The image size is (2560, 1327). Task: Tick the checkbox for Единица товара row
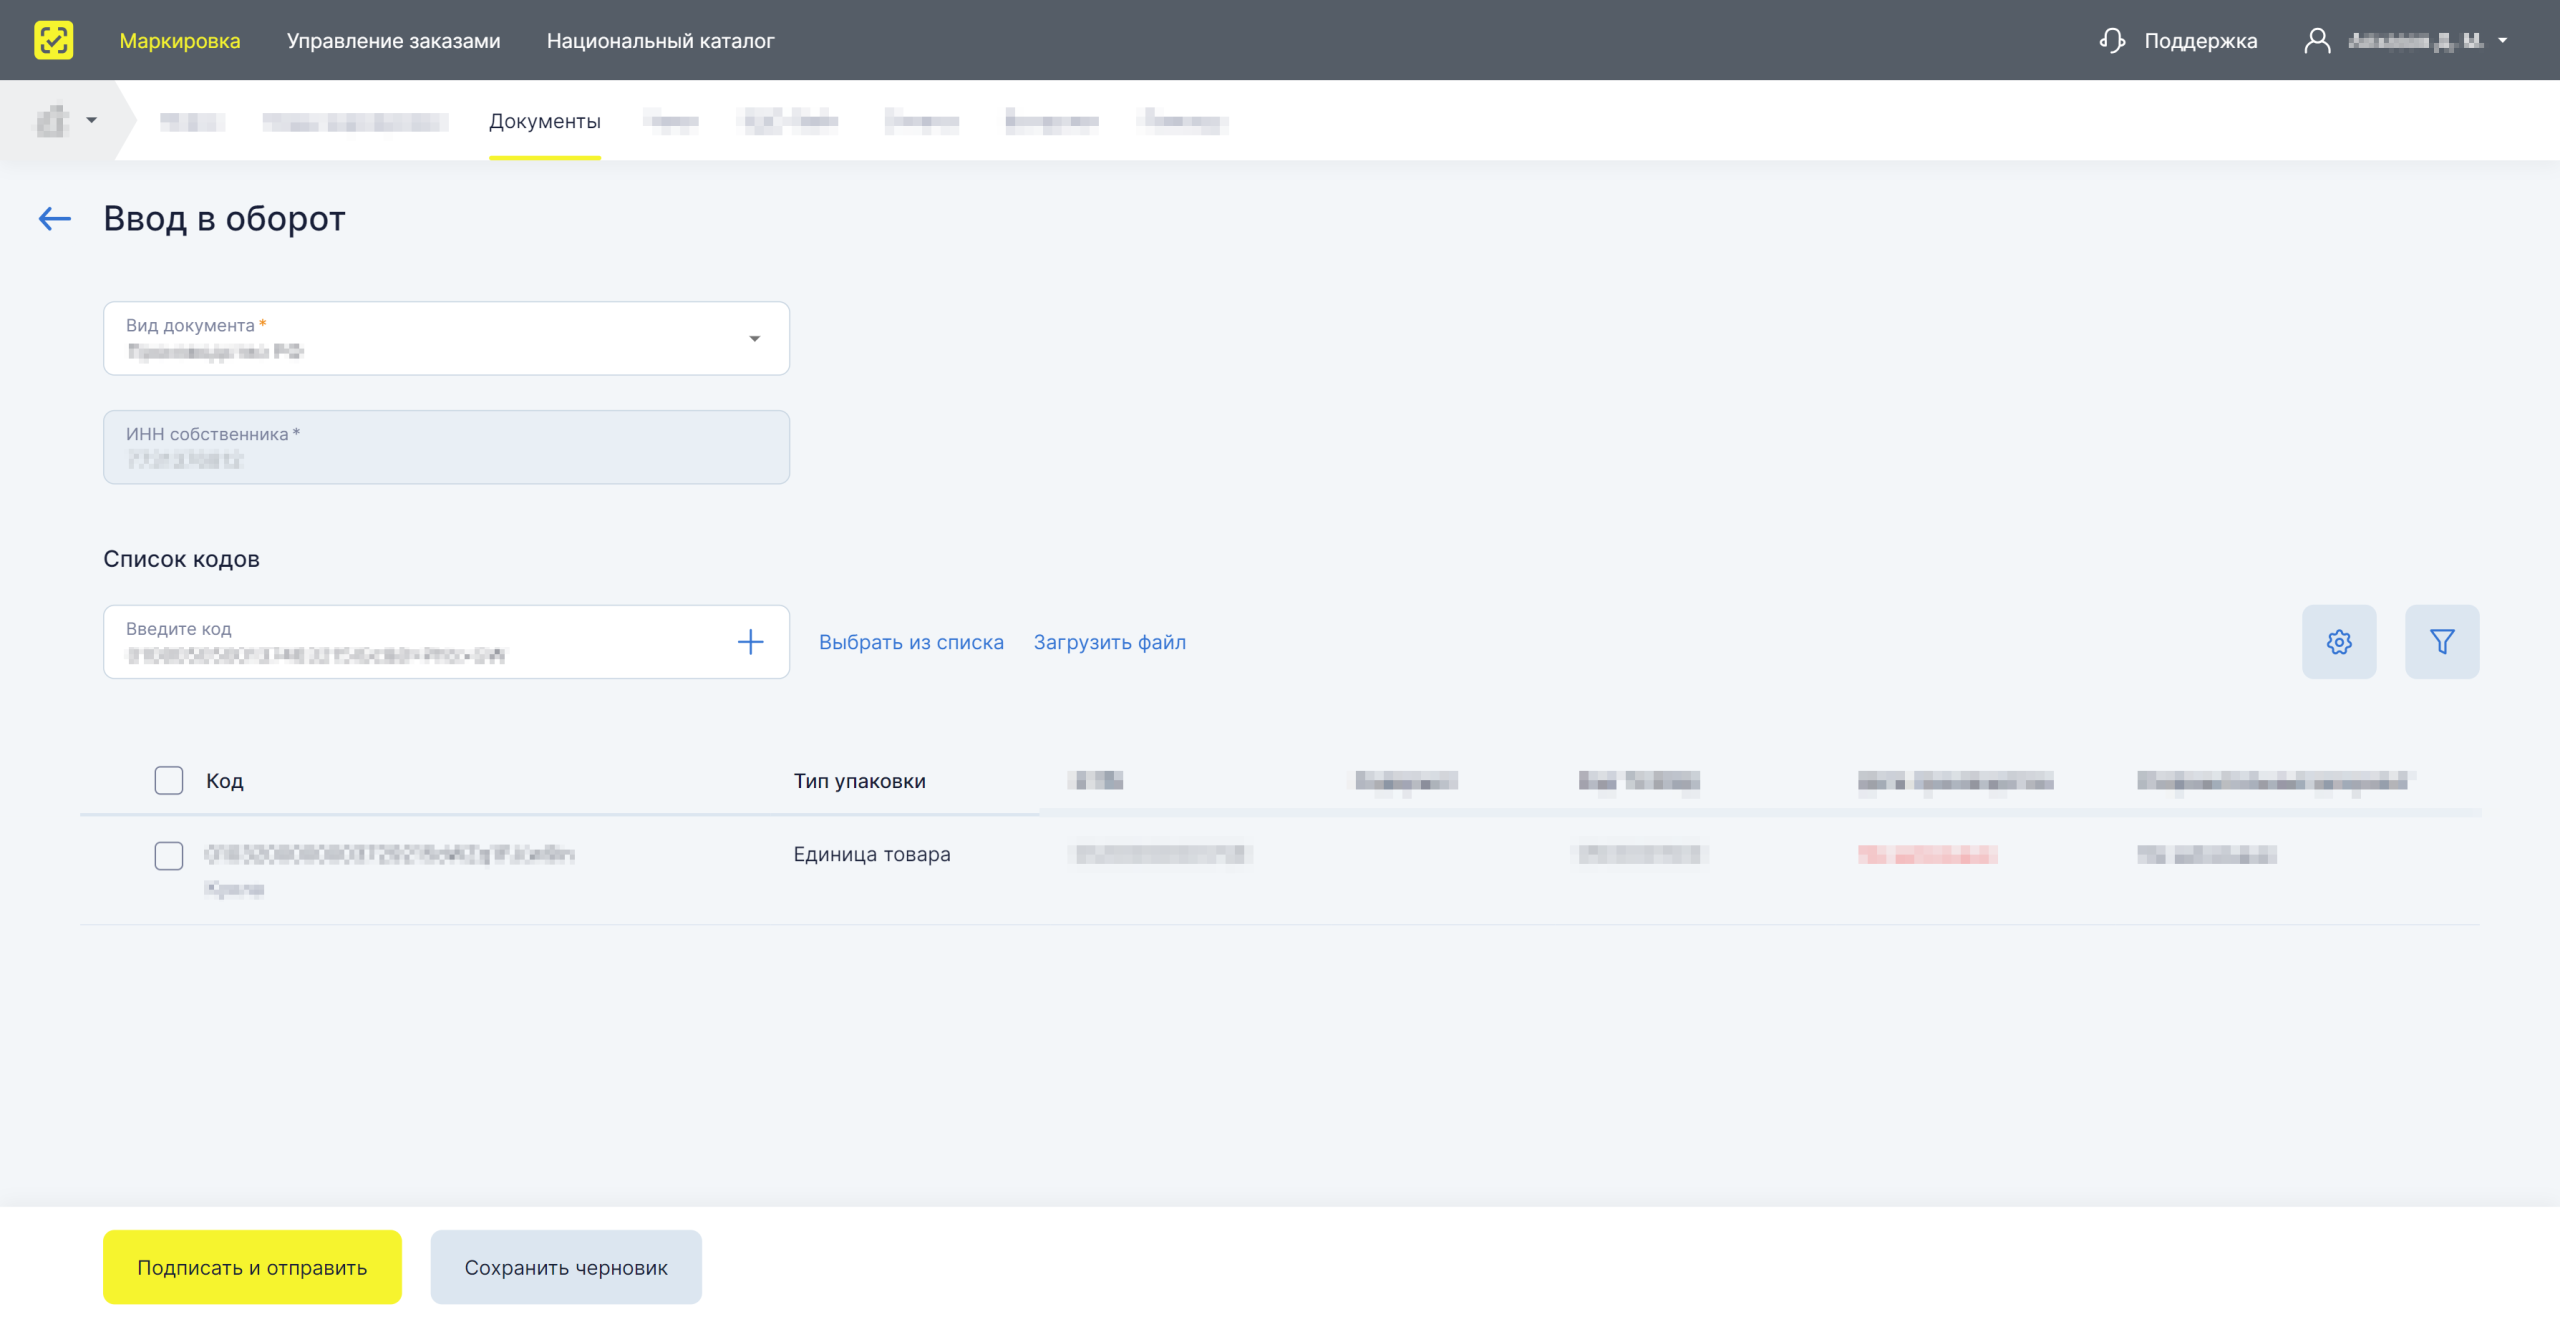(x=169, y=855)
